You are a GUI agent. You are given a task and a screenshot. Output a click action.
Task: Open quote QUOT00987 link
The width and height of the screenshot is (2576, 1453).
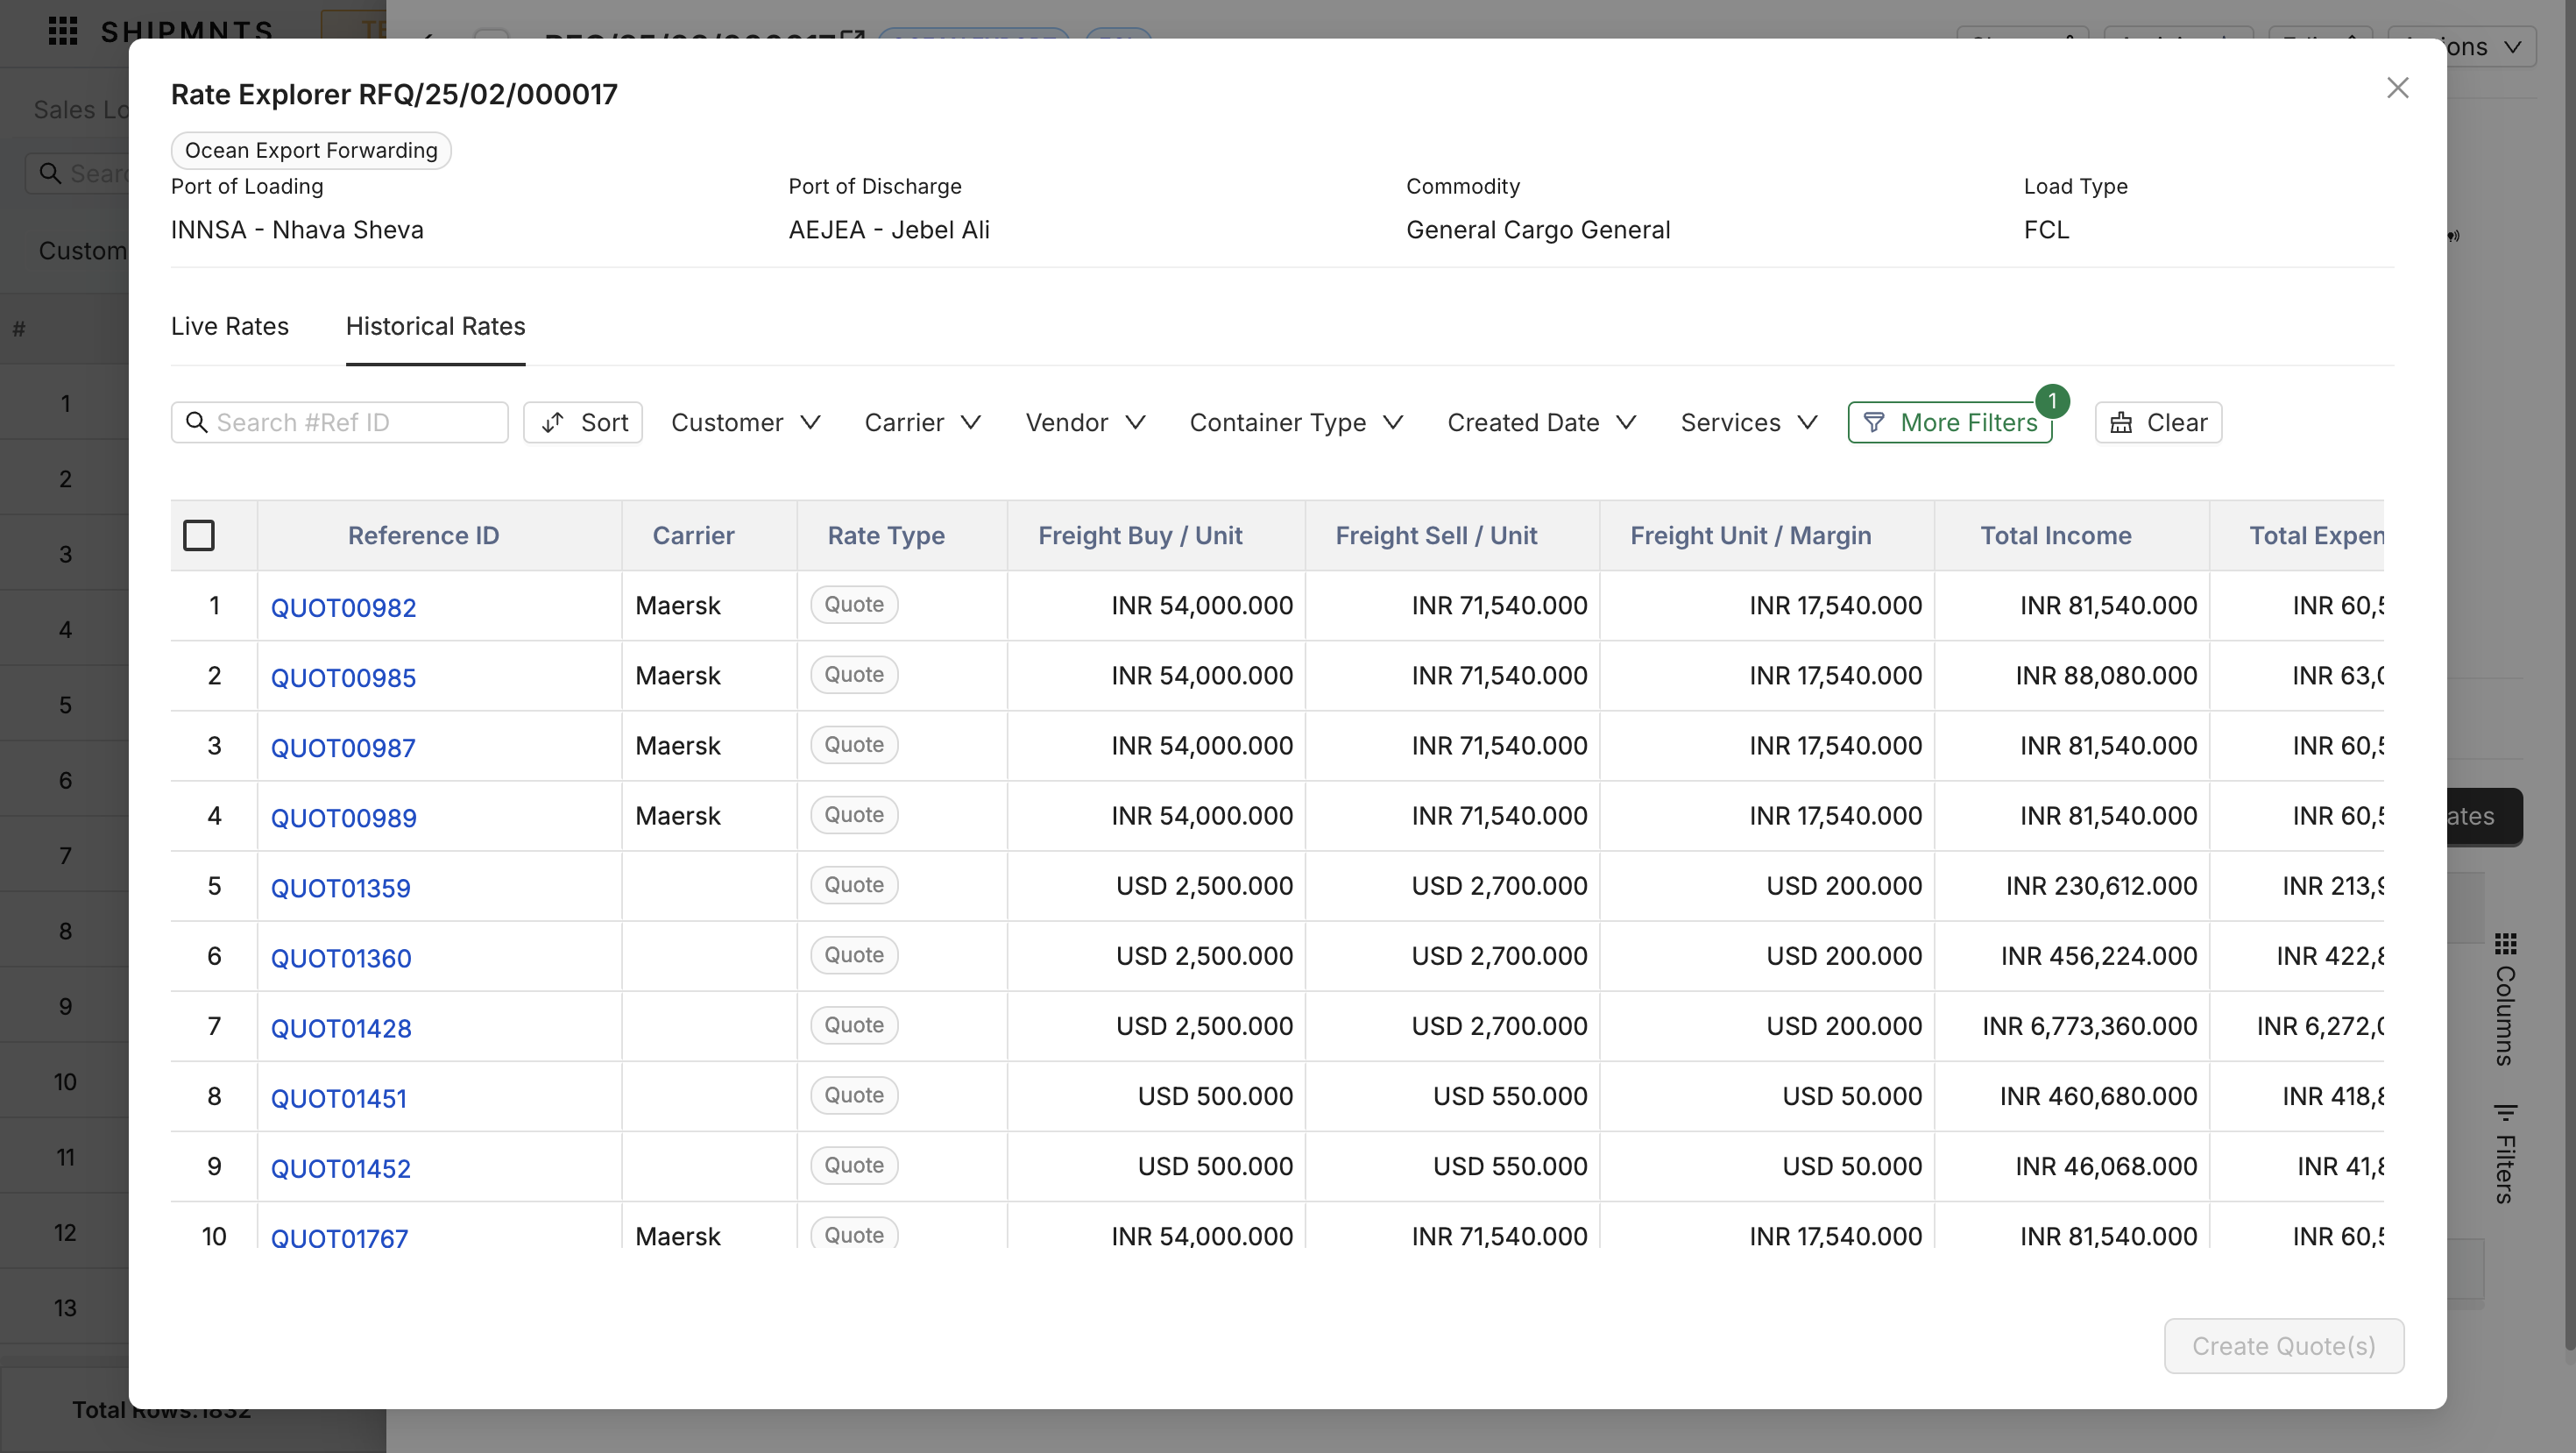tap(343, 747)
